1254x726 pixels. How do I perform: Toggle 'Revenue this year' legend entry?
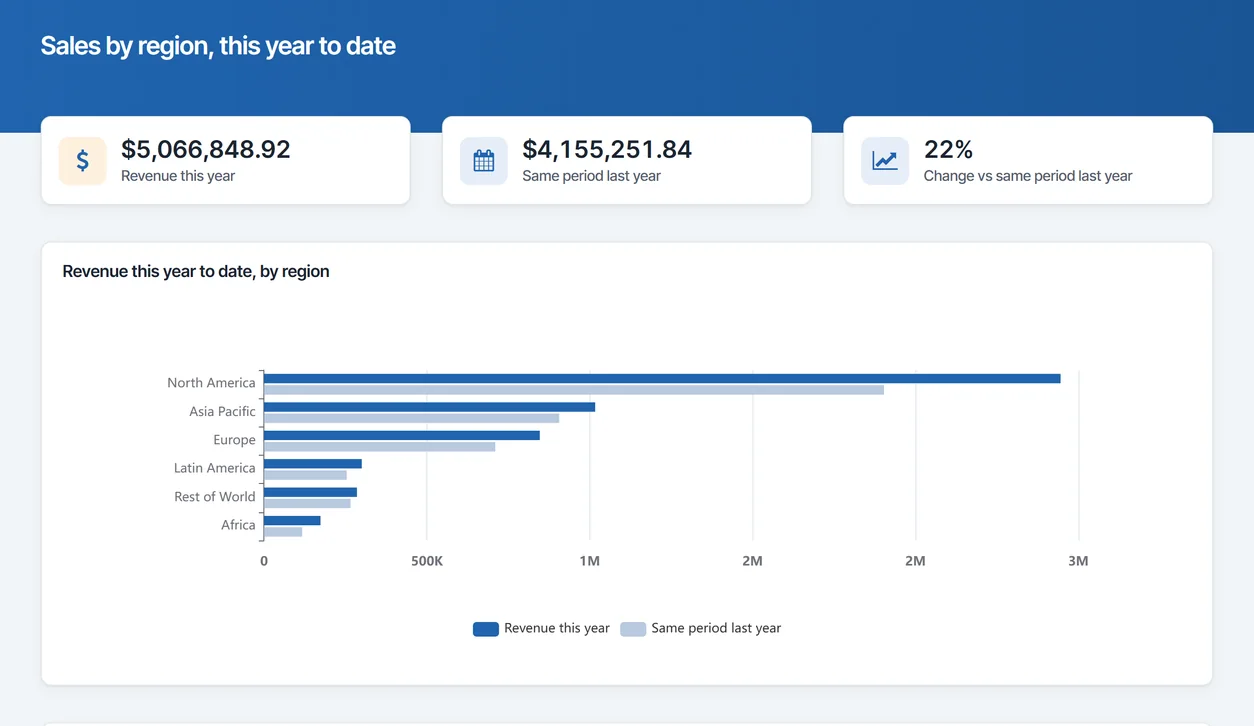point(541,629)
